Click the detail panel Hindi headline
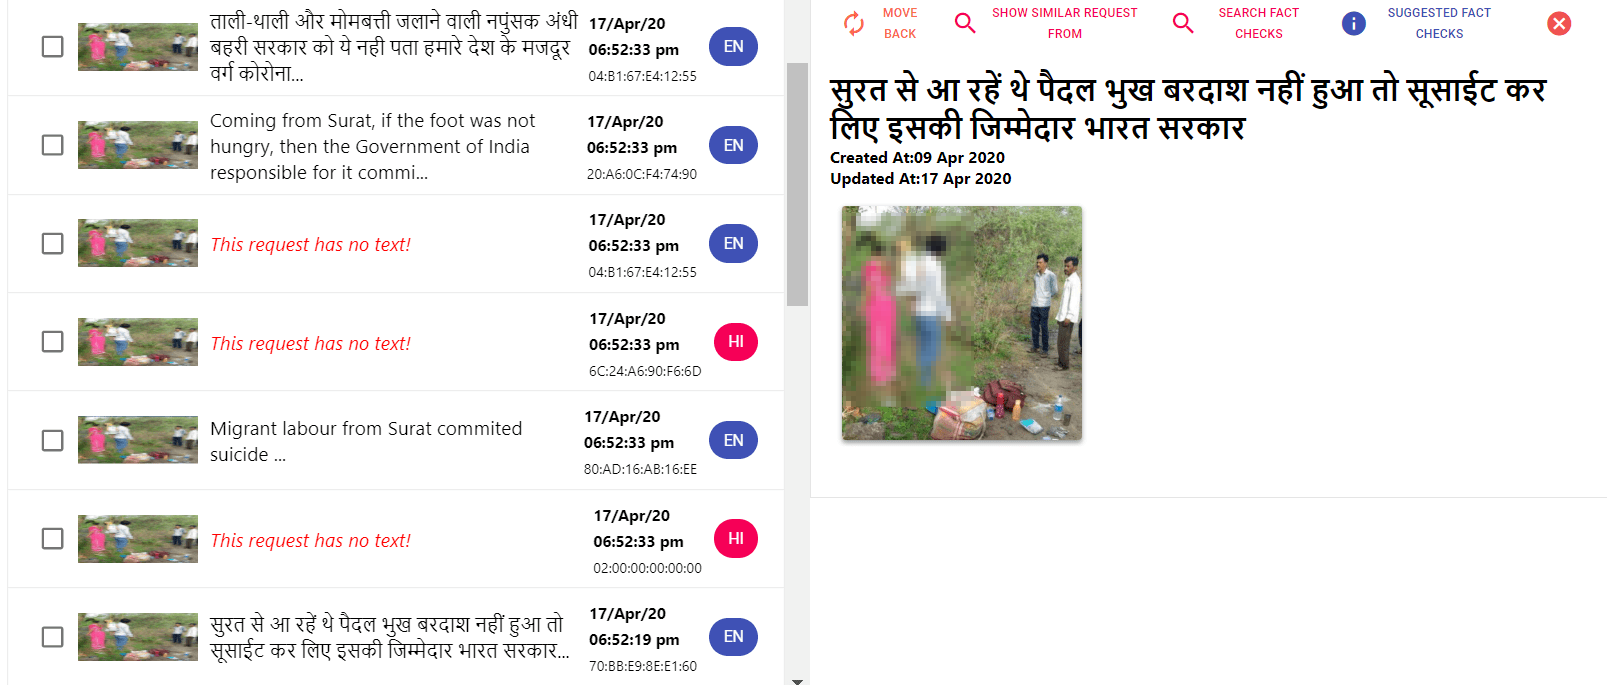The width and height of the screenshot is (1607, 685). point(1188,108)
